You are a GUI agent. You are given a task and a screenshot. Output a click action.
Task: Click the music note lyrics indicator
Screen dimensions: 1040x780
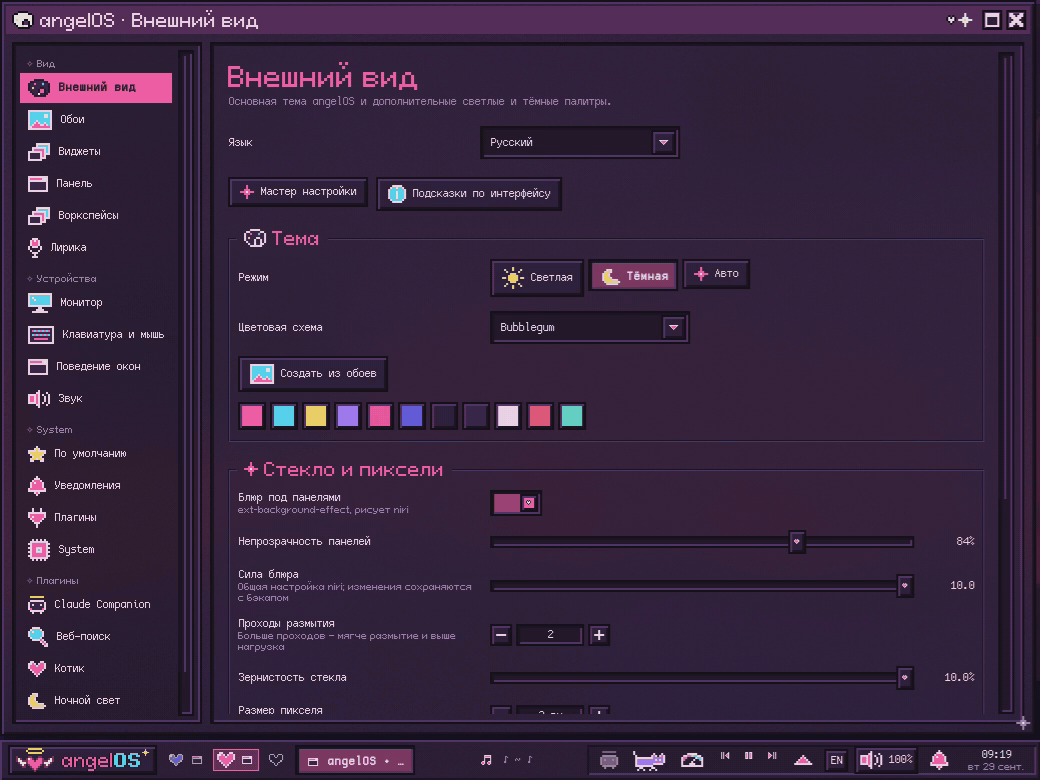(486, 760)
